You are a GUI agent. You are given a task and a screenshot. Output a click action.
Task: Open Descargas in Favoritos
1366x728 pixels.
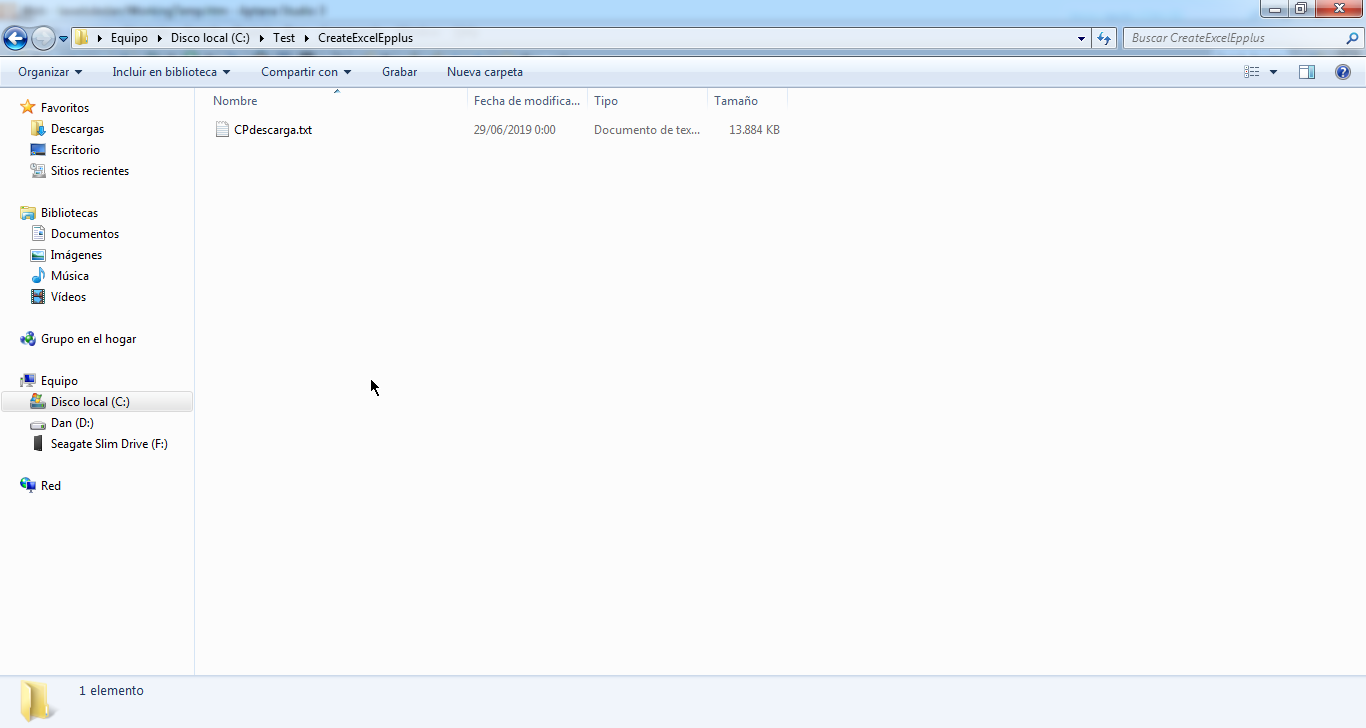click(x=77, y=129)
